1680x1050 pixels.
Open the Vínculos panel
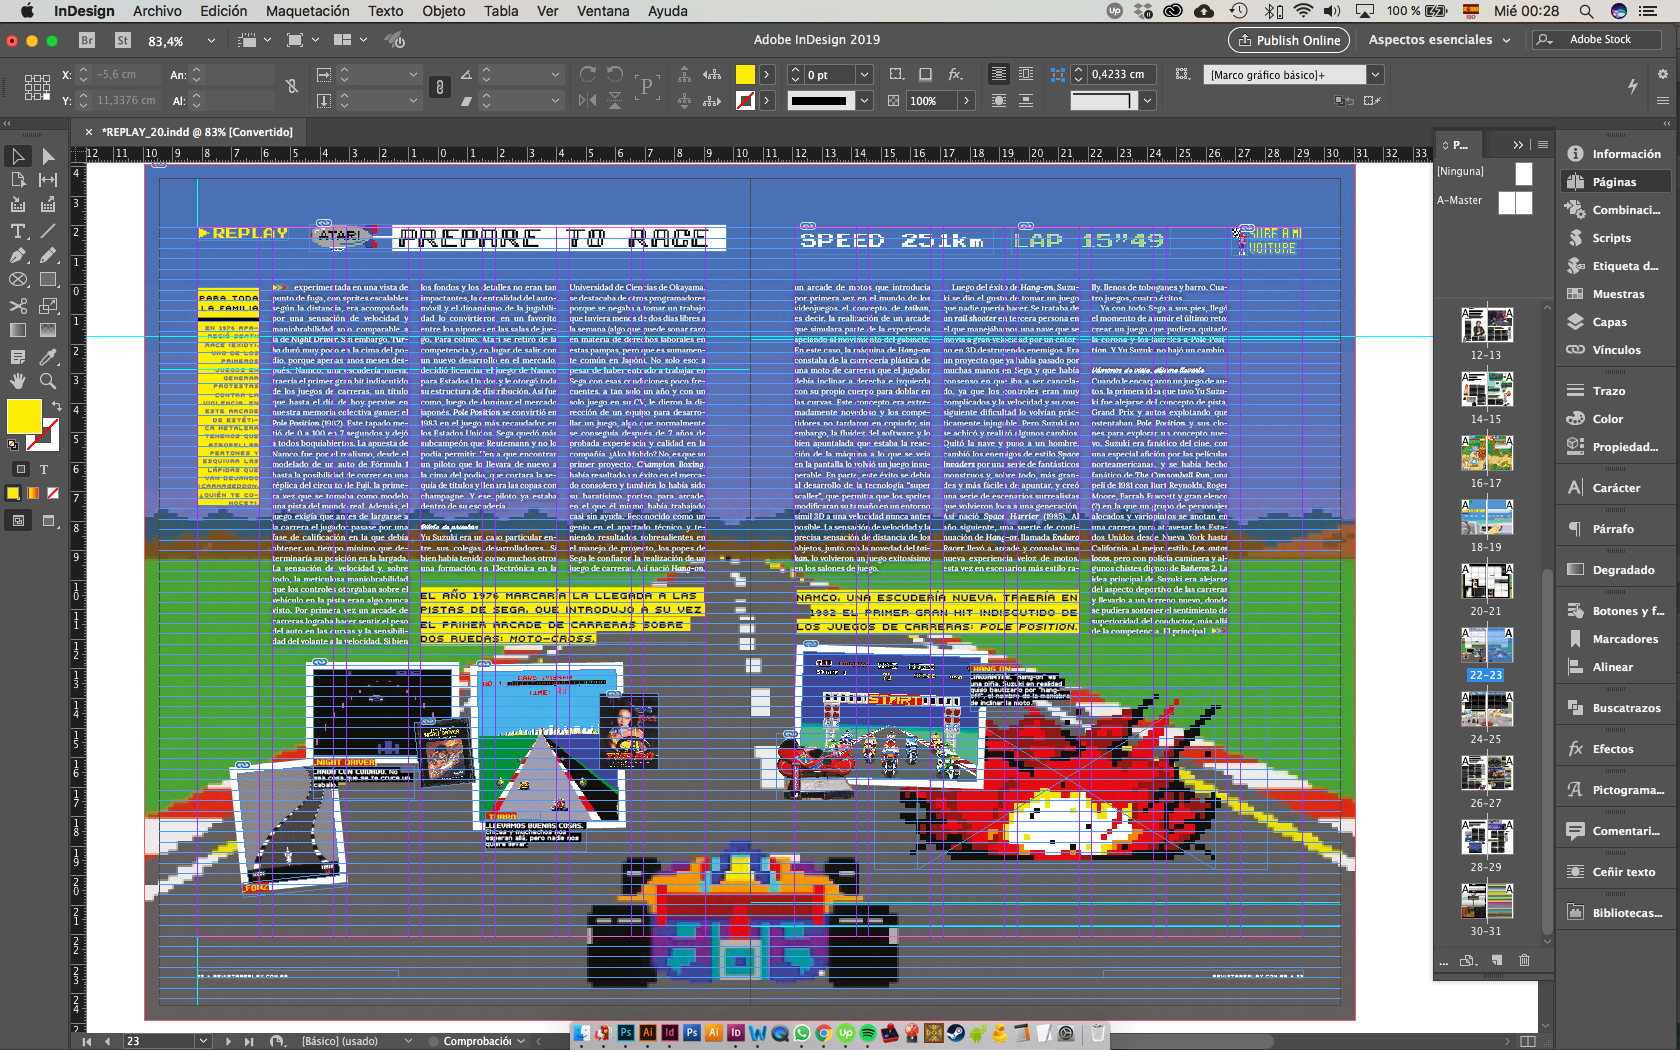click(1616, 350)
